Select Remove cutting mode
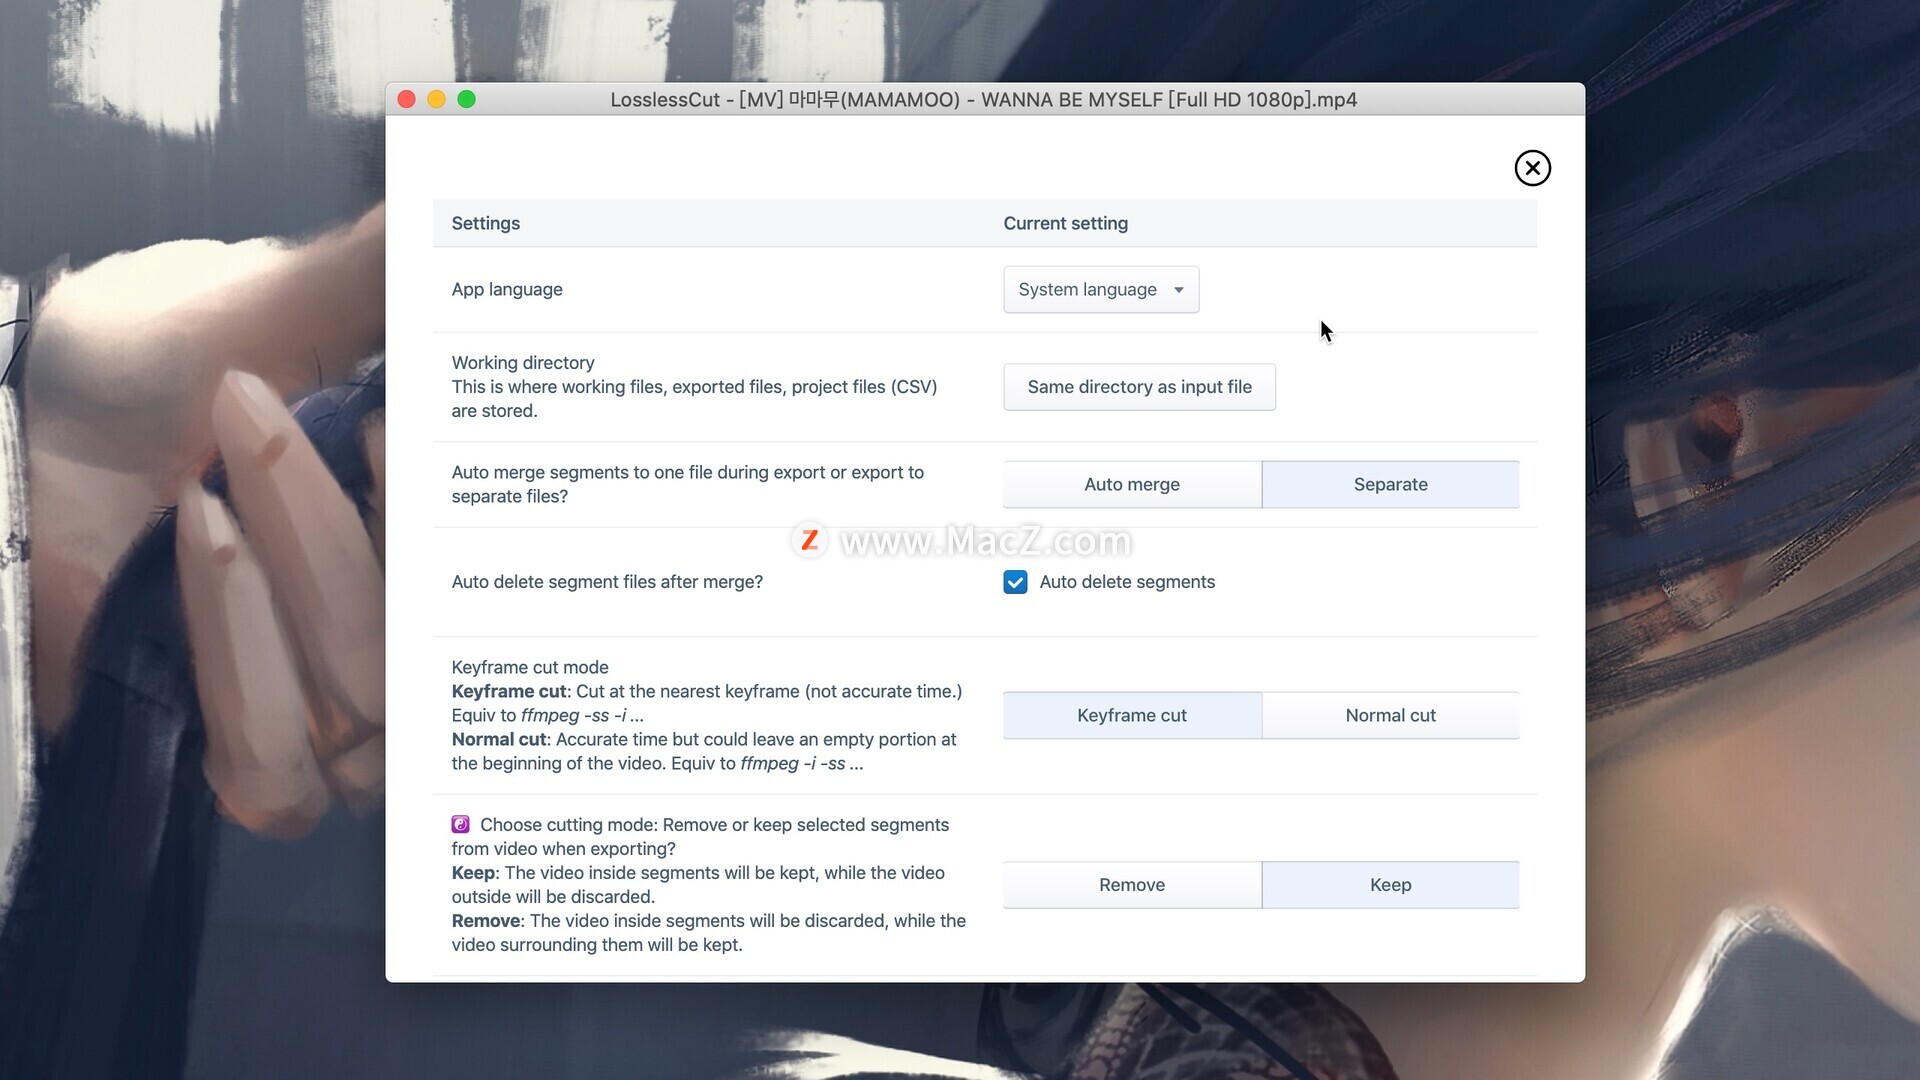The image size is (1920, 1080). pos(1132,885)
